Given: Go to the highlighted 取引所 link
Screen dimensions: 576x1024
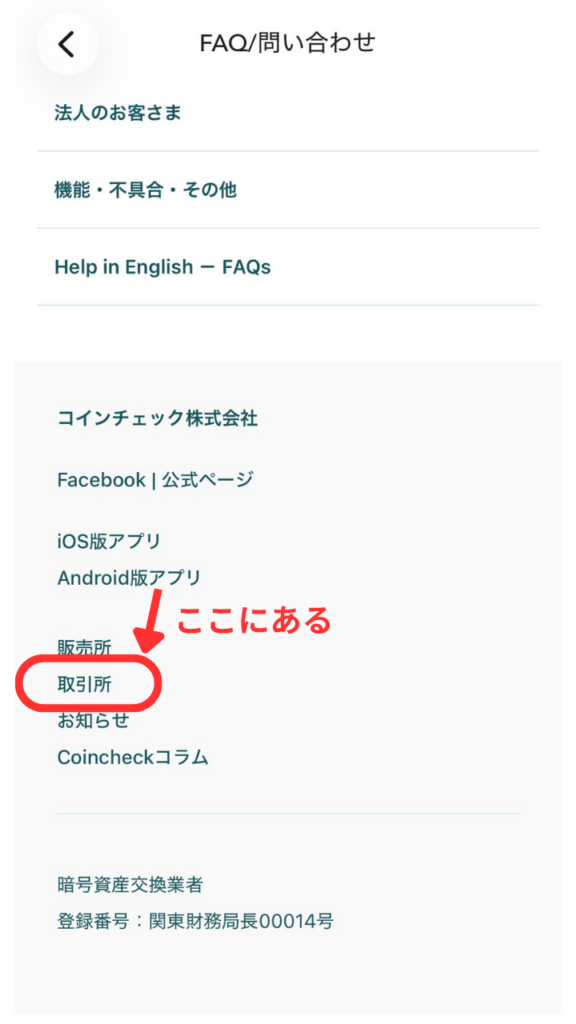Looking at the screenshot, I should click(x=84, y=684).
